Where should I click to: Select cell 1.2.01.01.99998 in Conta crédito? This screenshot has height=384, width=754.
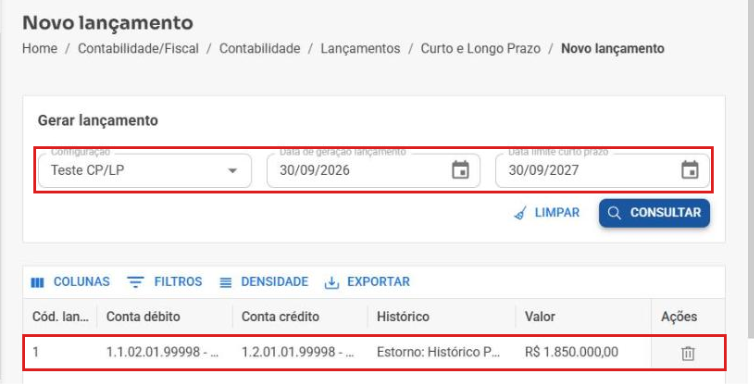pos(300,352)
